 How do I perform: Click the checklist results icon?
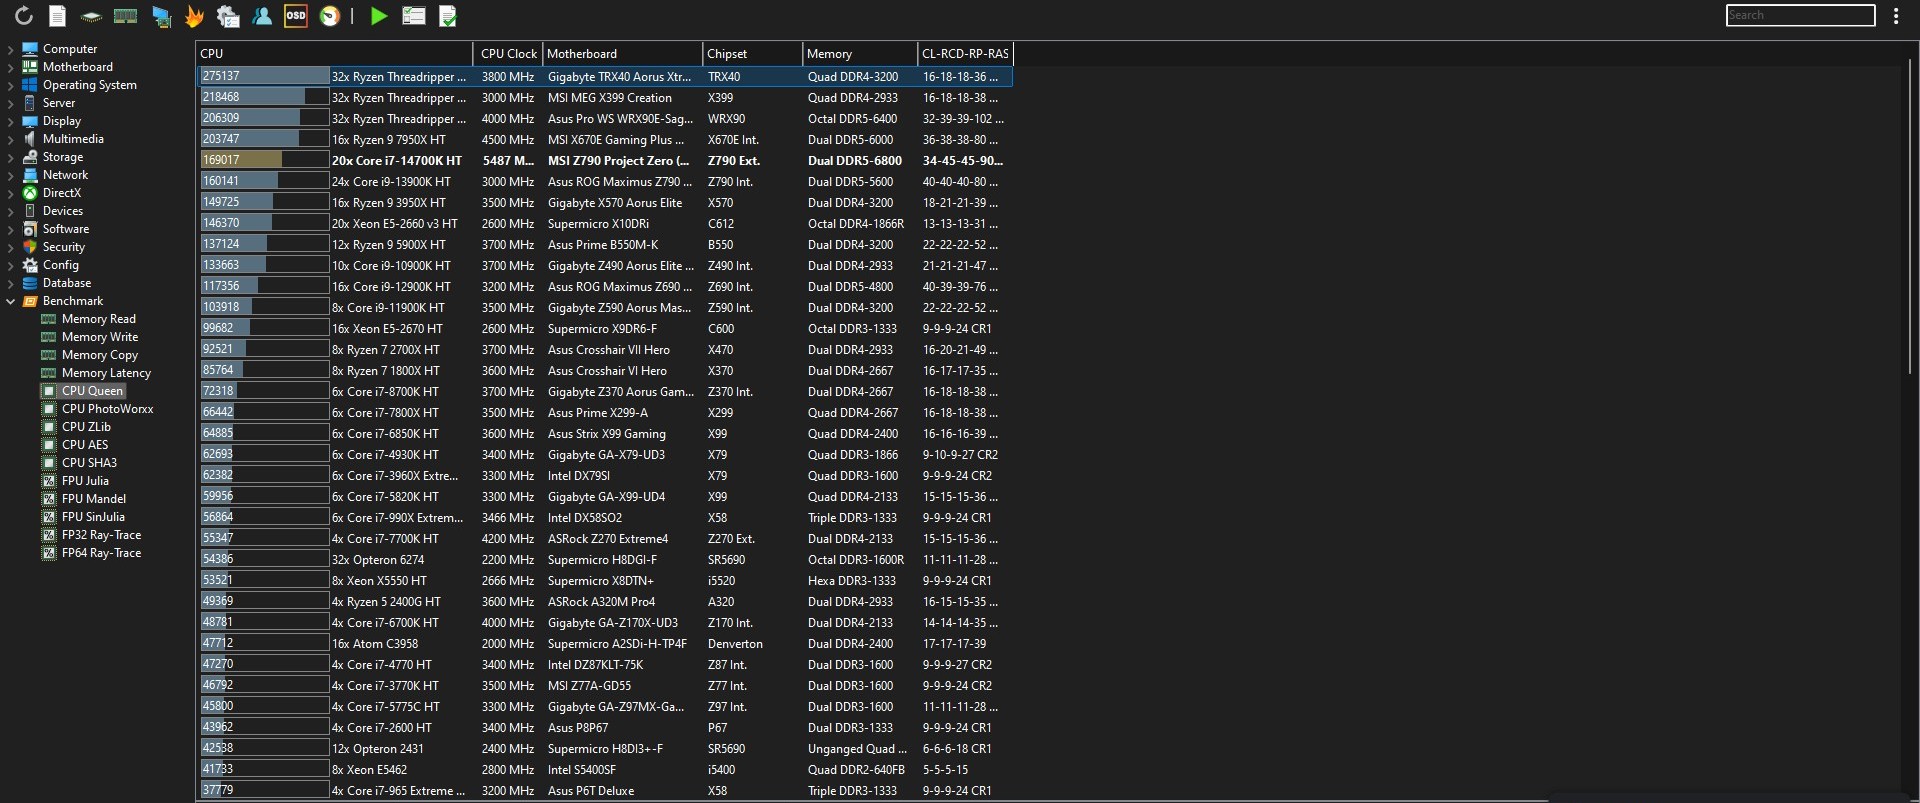(413, 16)
